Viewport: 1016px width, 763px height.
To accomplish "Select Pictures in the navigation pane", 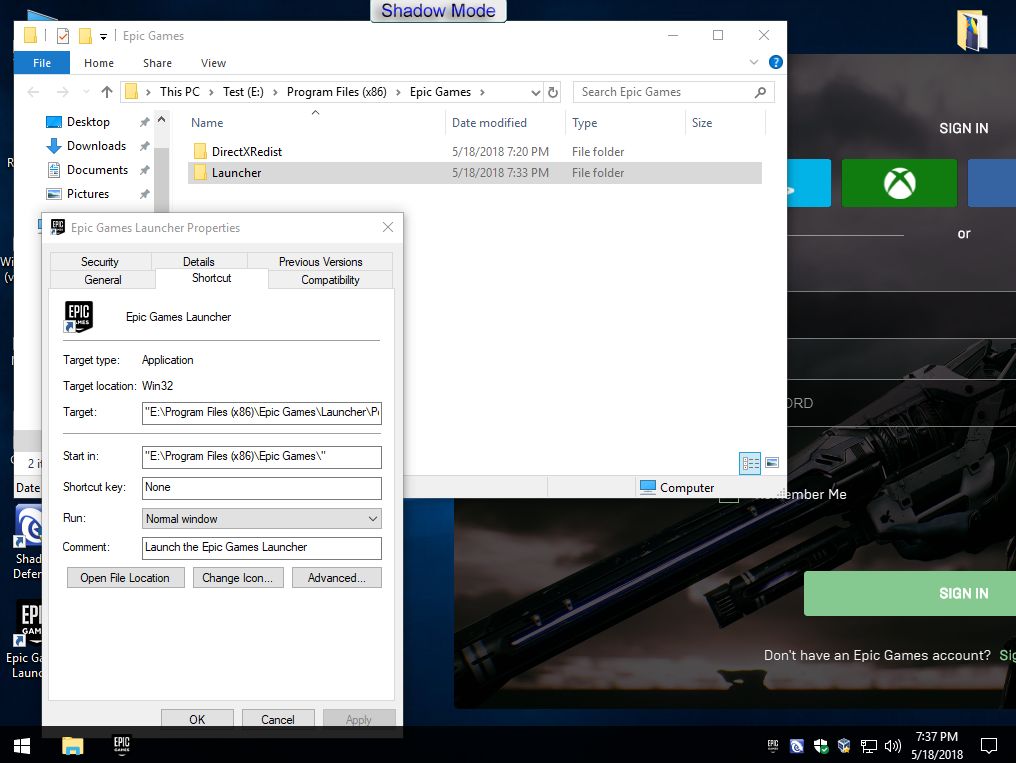I will tap(87, 194).
